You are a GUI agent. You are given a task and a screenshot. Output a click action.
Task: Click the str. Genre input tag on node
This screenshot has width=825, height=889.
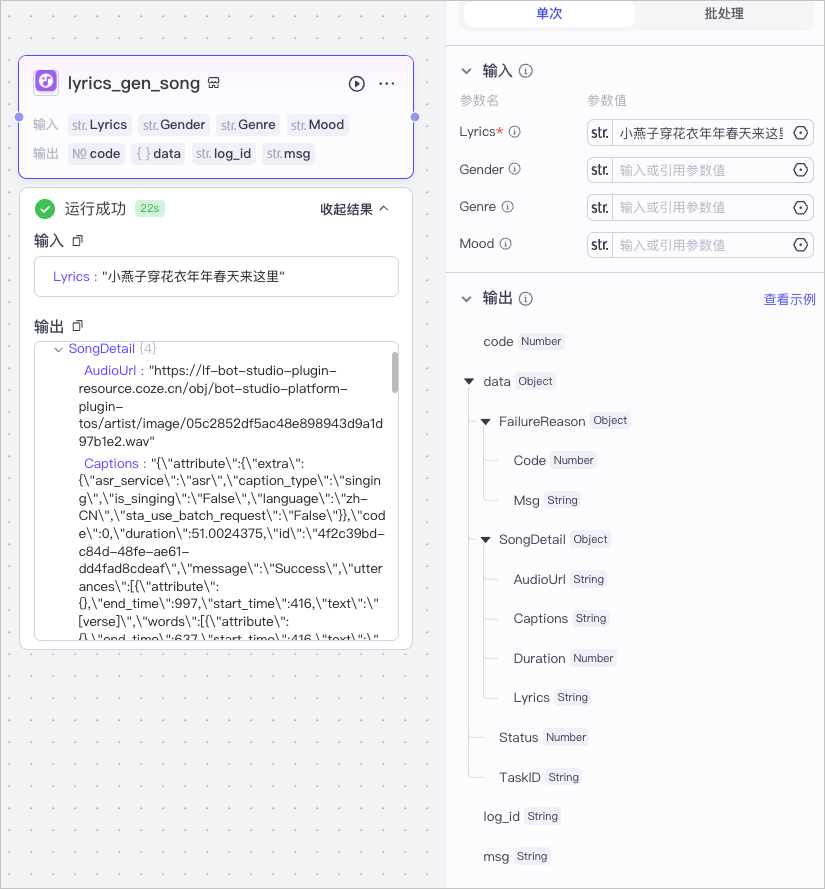pyautogui.click(x=248, y=125)
